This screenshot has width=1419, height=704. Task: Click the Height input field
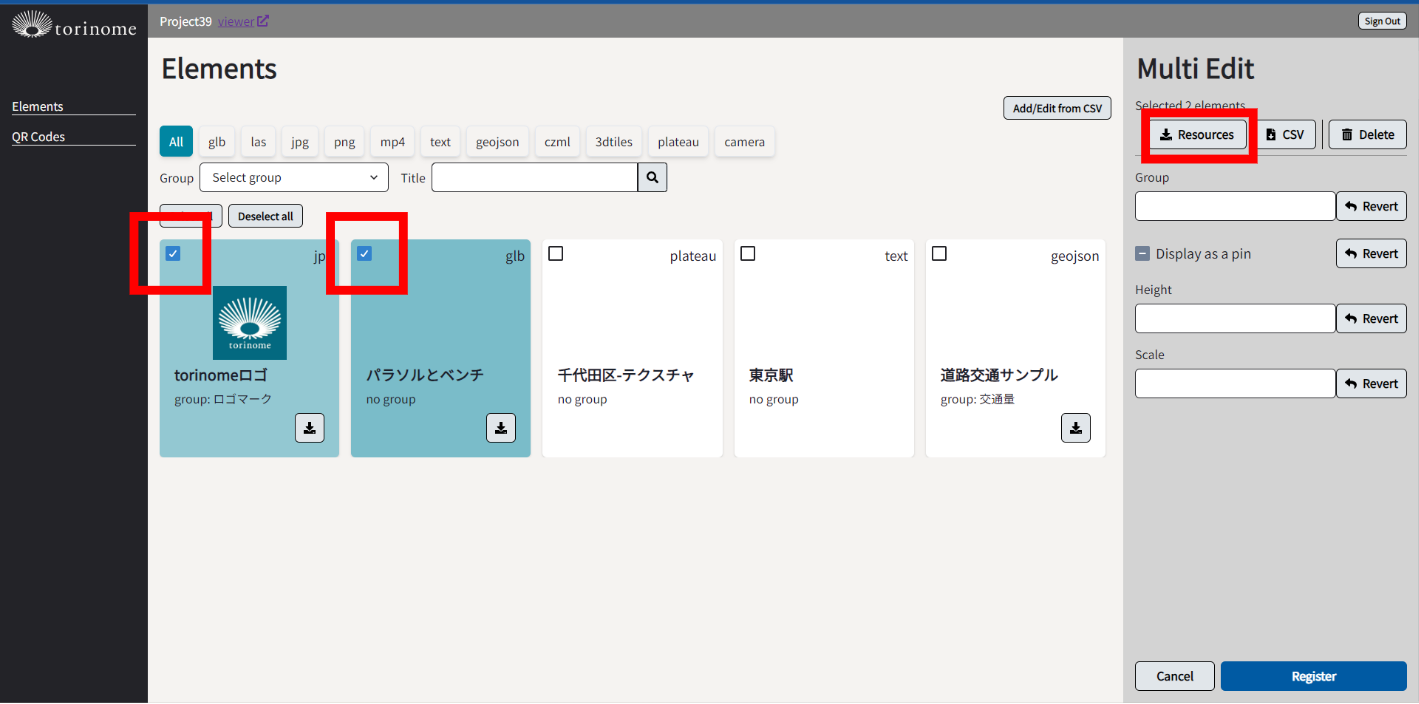coord(1235,319)
